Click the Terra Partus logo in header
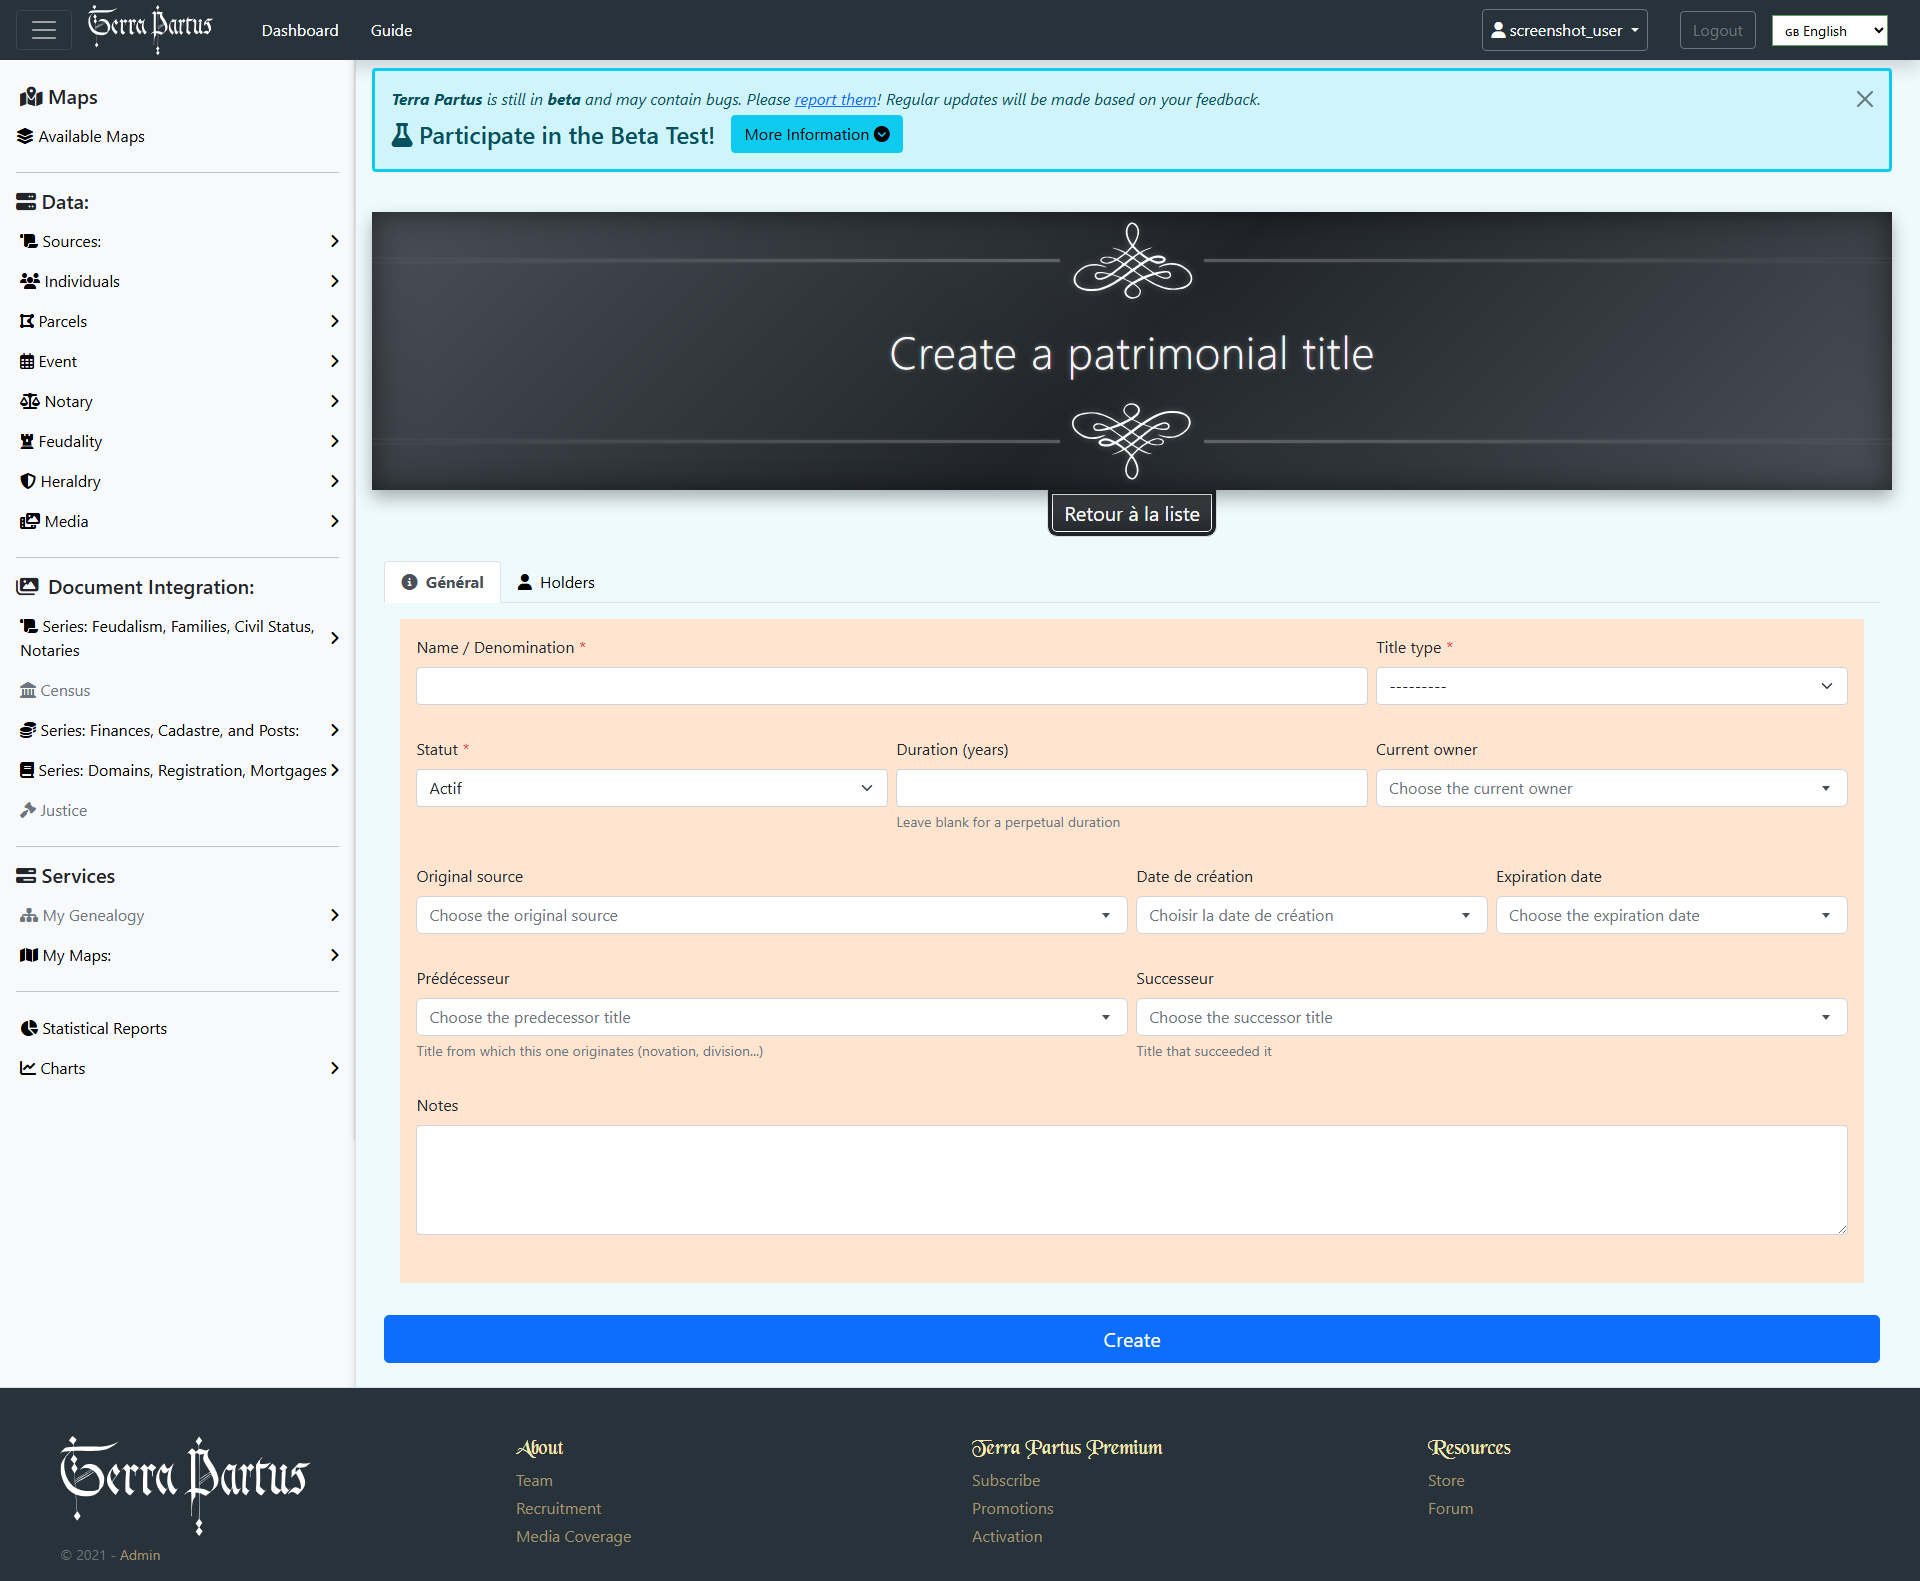The width and height of the screenshot is (1920, 1581). 150,28
